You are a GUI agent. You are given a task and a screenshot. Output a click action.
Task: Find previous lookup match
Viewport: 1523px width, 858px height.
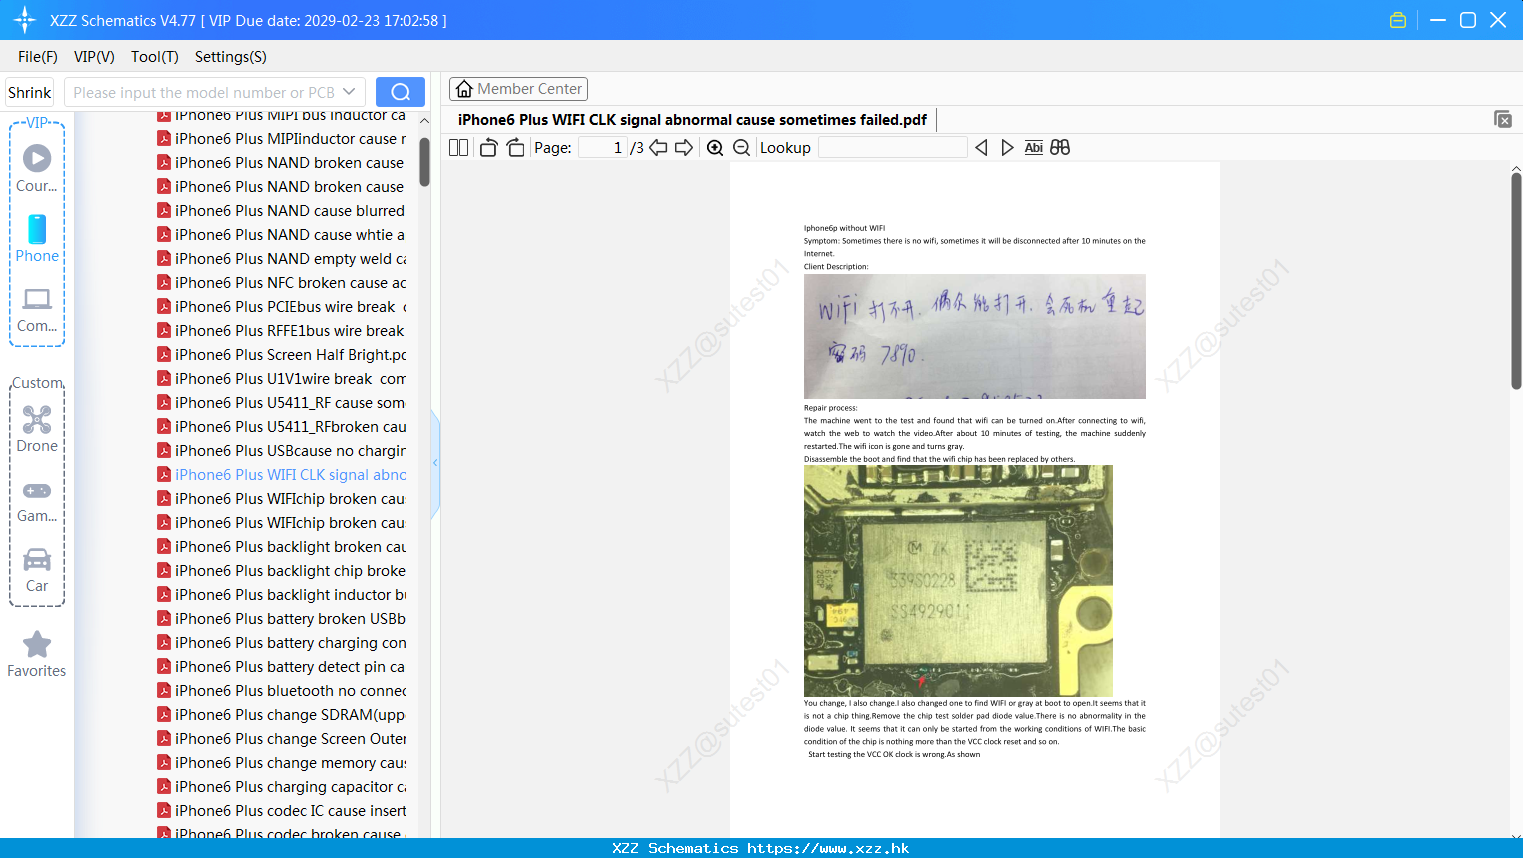(x=981, y=148)
